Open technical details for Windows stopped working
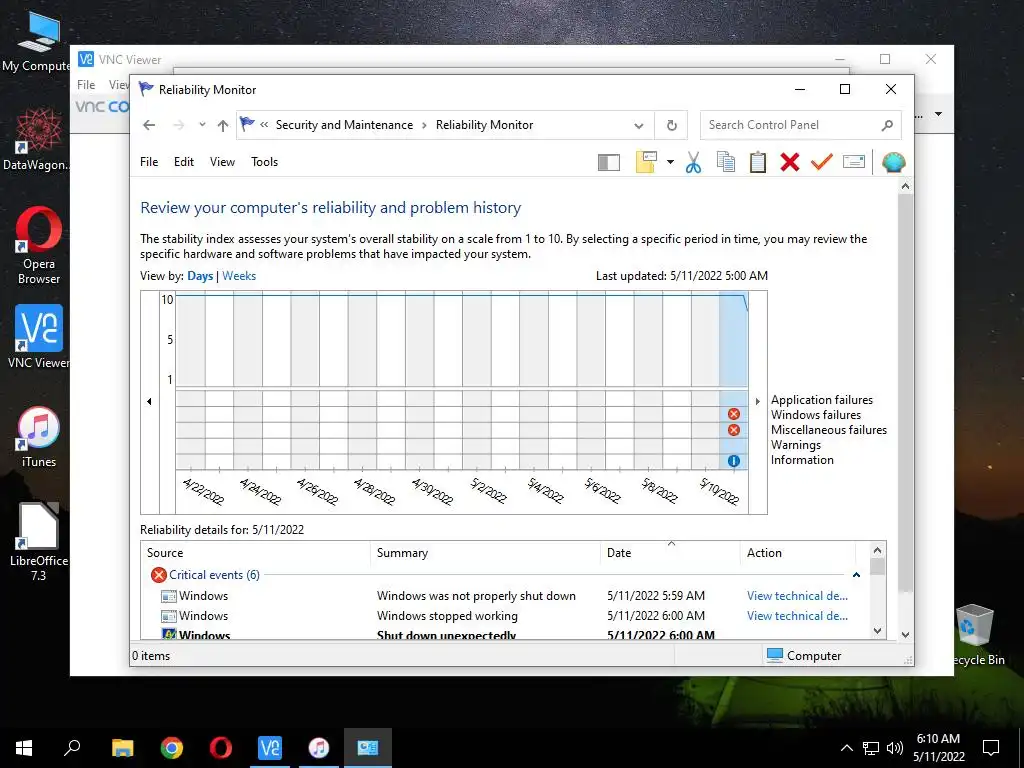The height and width of the screenshot is (768, 1024). pos(797,616)
